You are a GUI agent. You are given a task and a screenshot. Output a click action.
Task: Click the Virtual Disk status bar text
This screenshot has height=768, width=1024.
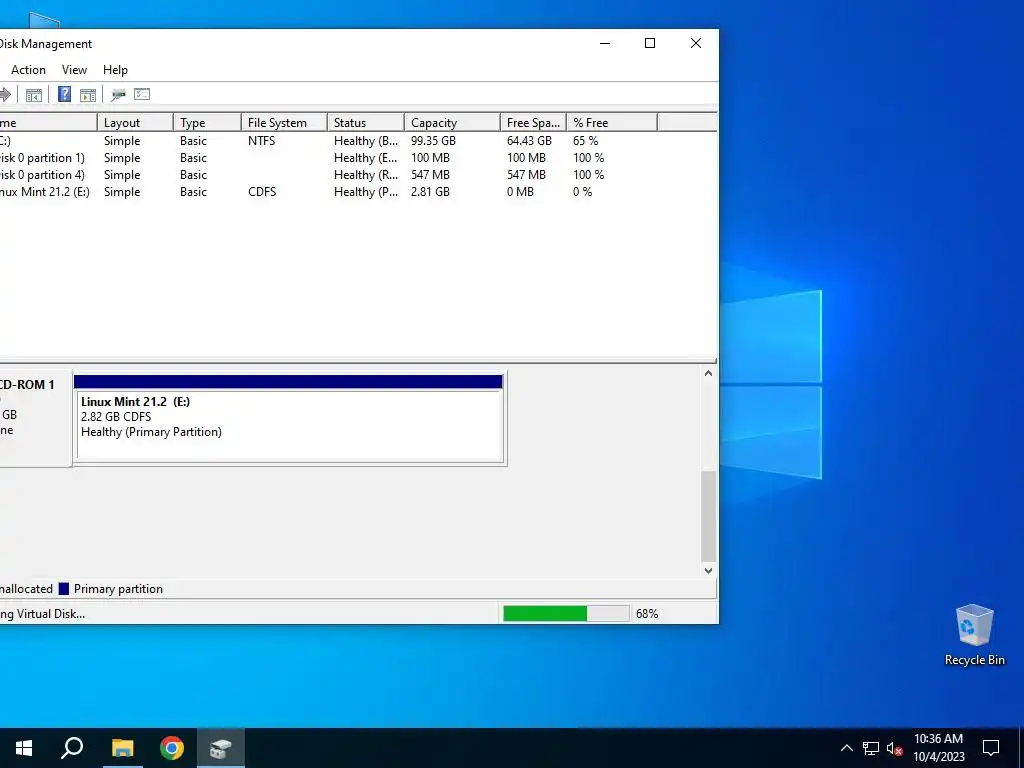coord(42,614)
